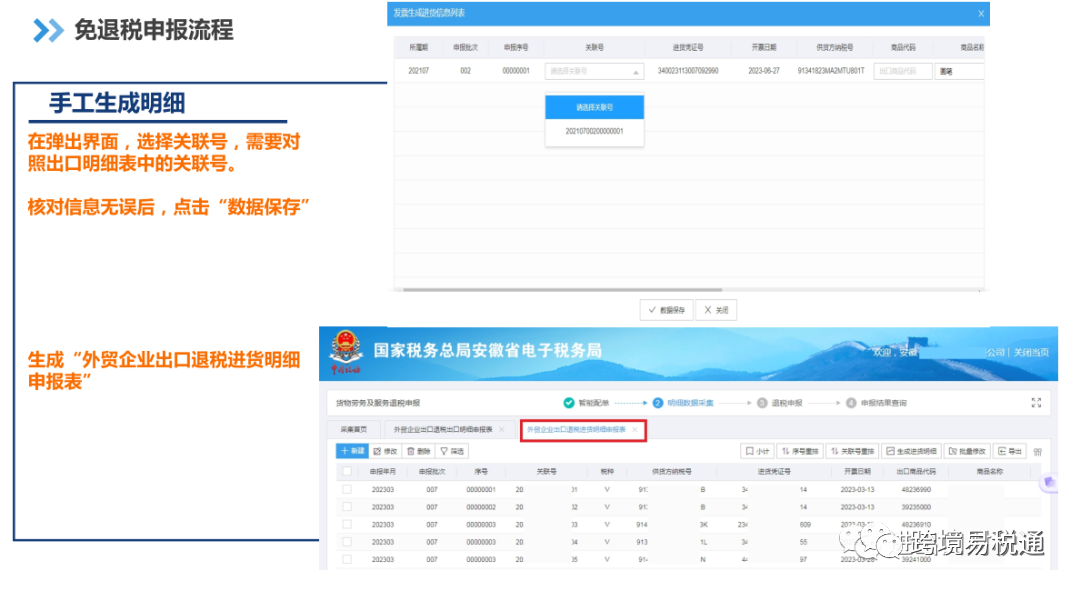Click the 新建 (New) icon button
This screenshot has height=591, width=1080.
(352, 451)
